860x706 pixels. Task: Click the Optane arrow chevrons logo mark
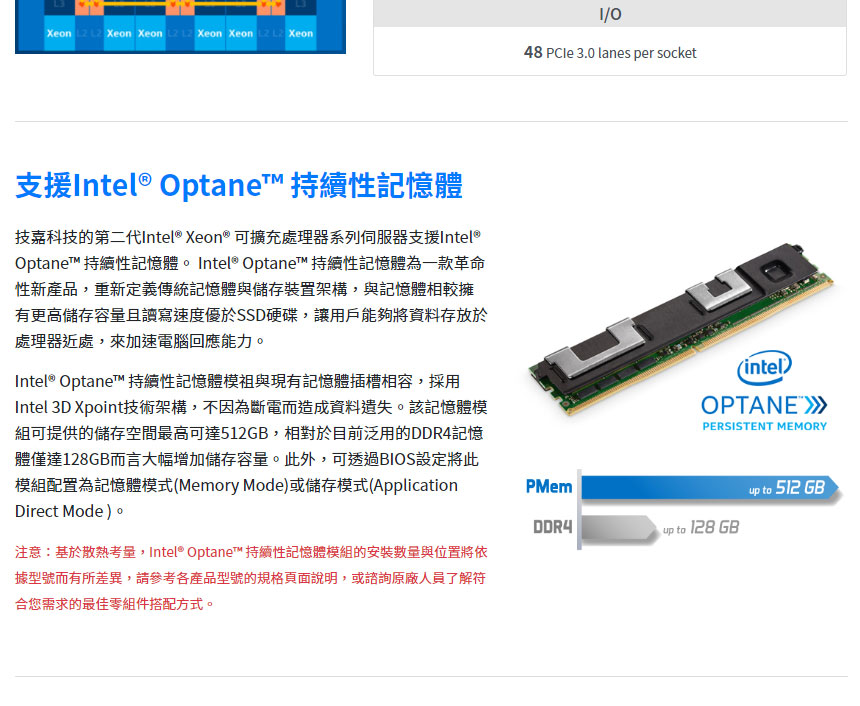816,406
